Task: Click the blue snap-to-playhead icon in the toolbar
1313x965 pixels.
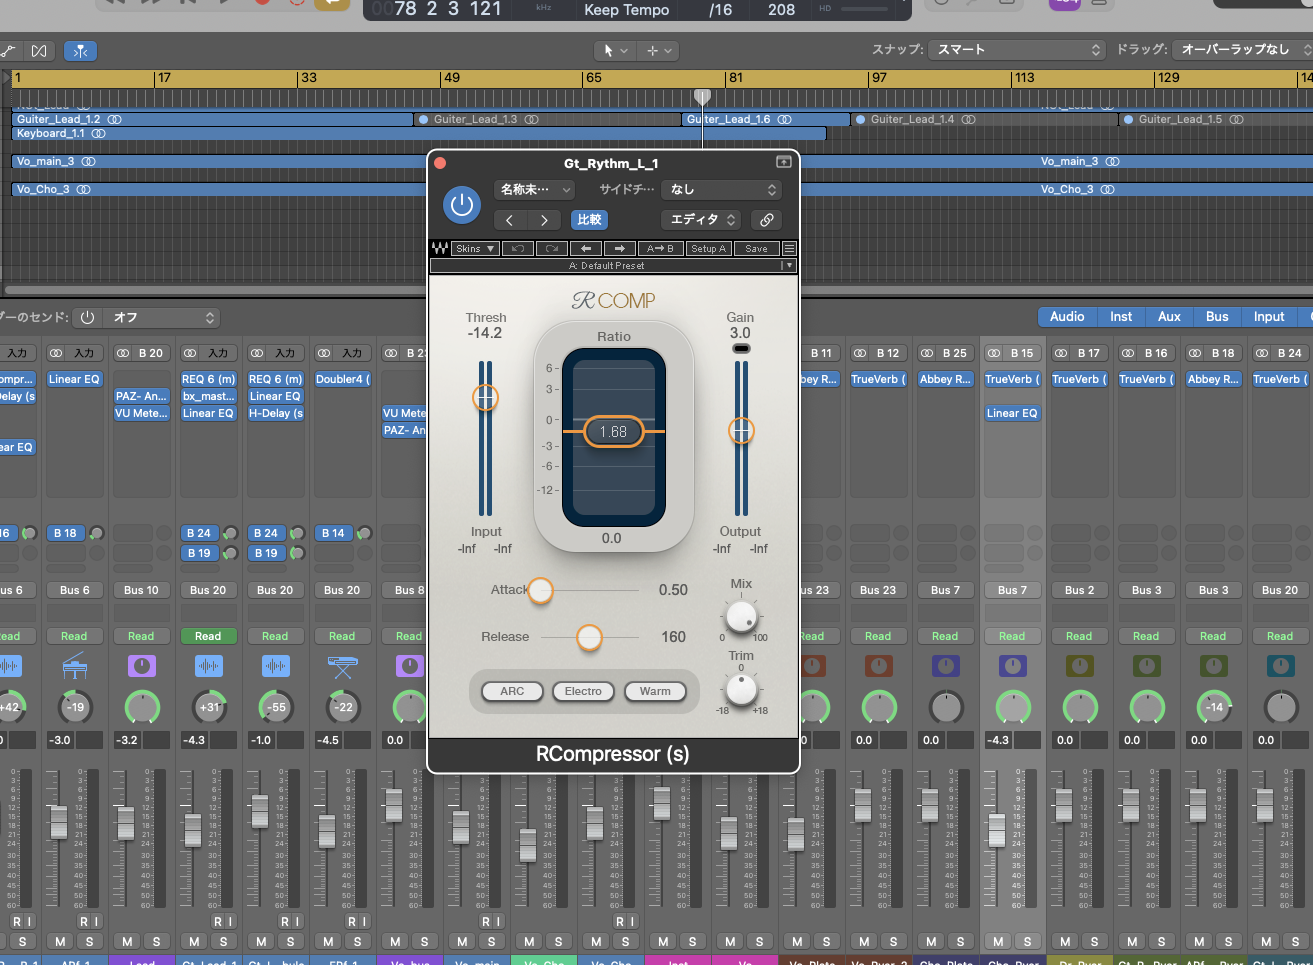Action: 81,51
